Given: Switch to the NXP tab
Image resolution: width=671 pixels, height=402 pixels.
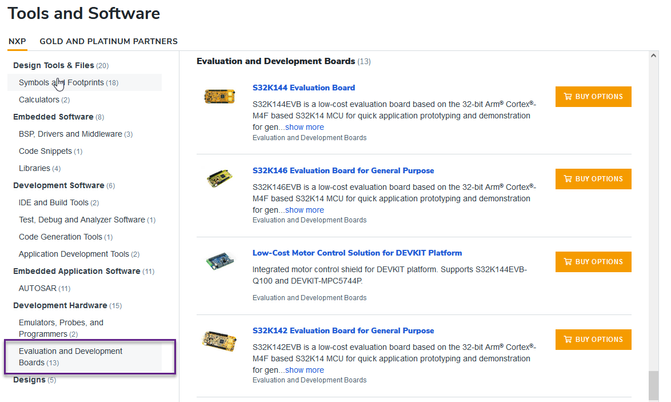Looking at the screenshot, I should pos(17,41).
